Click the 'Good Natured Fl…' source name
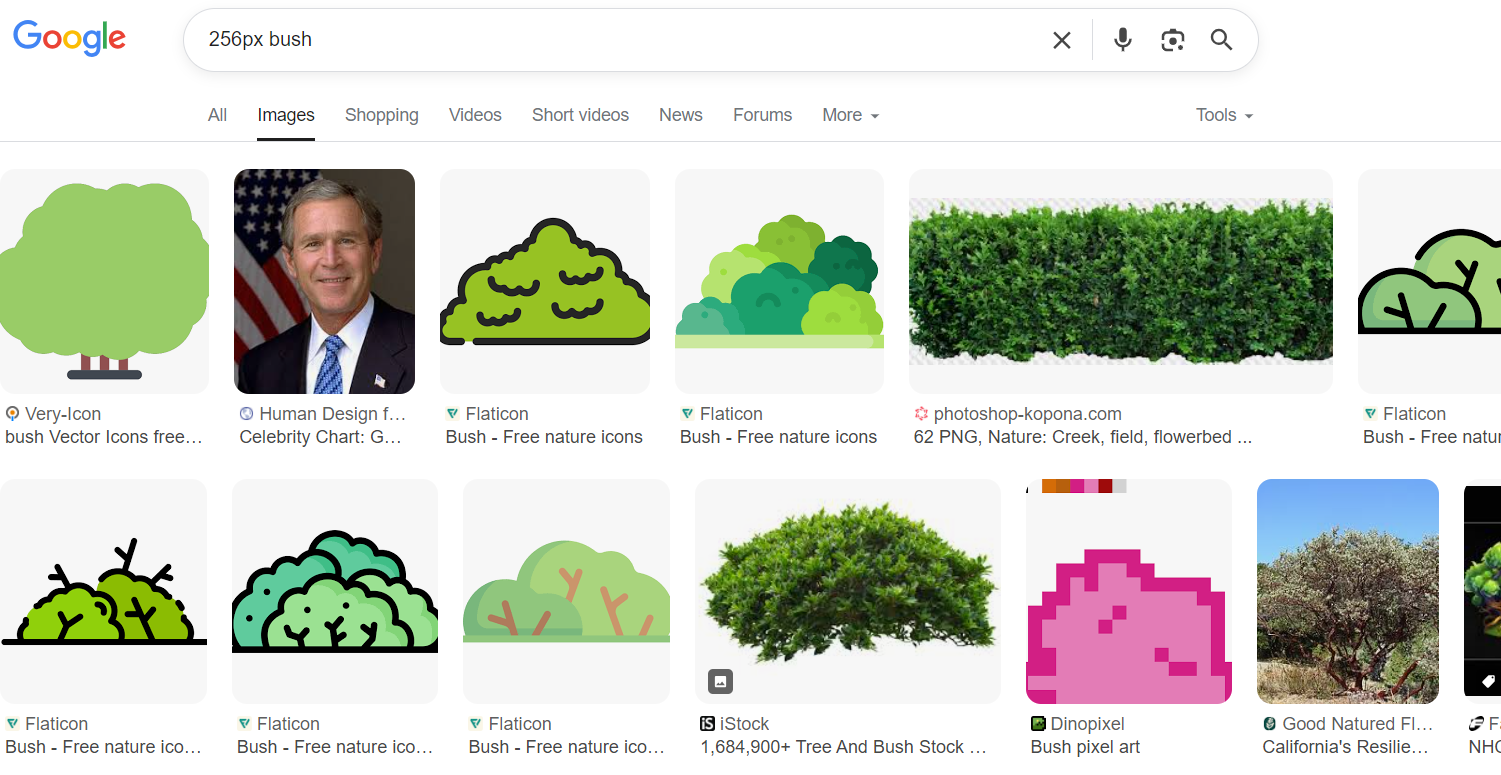This screenshot has height=775, width=1501. coord(1358,723)
